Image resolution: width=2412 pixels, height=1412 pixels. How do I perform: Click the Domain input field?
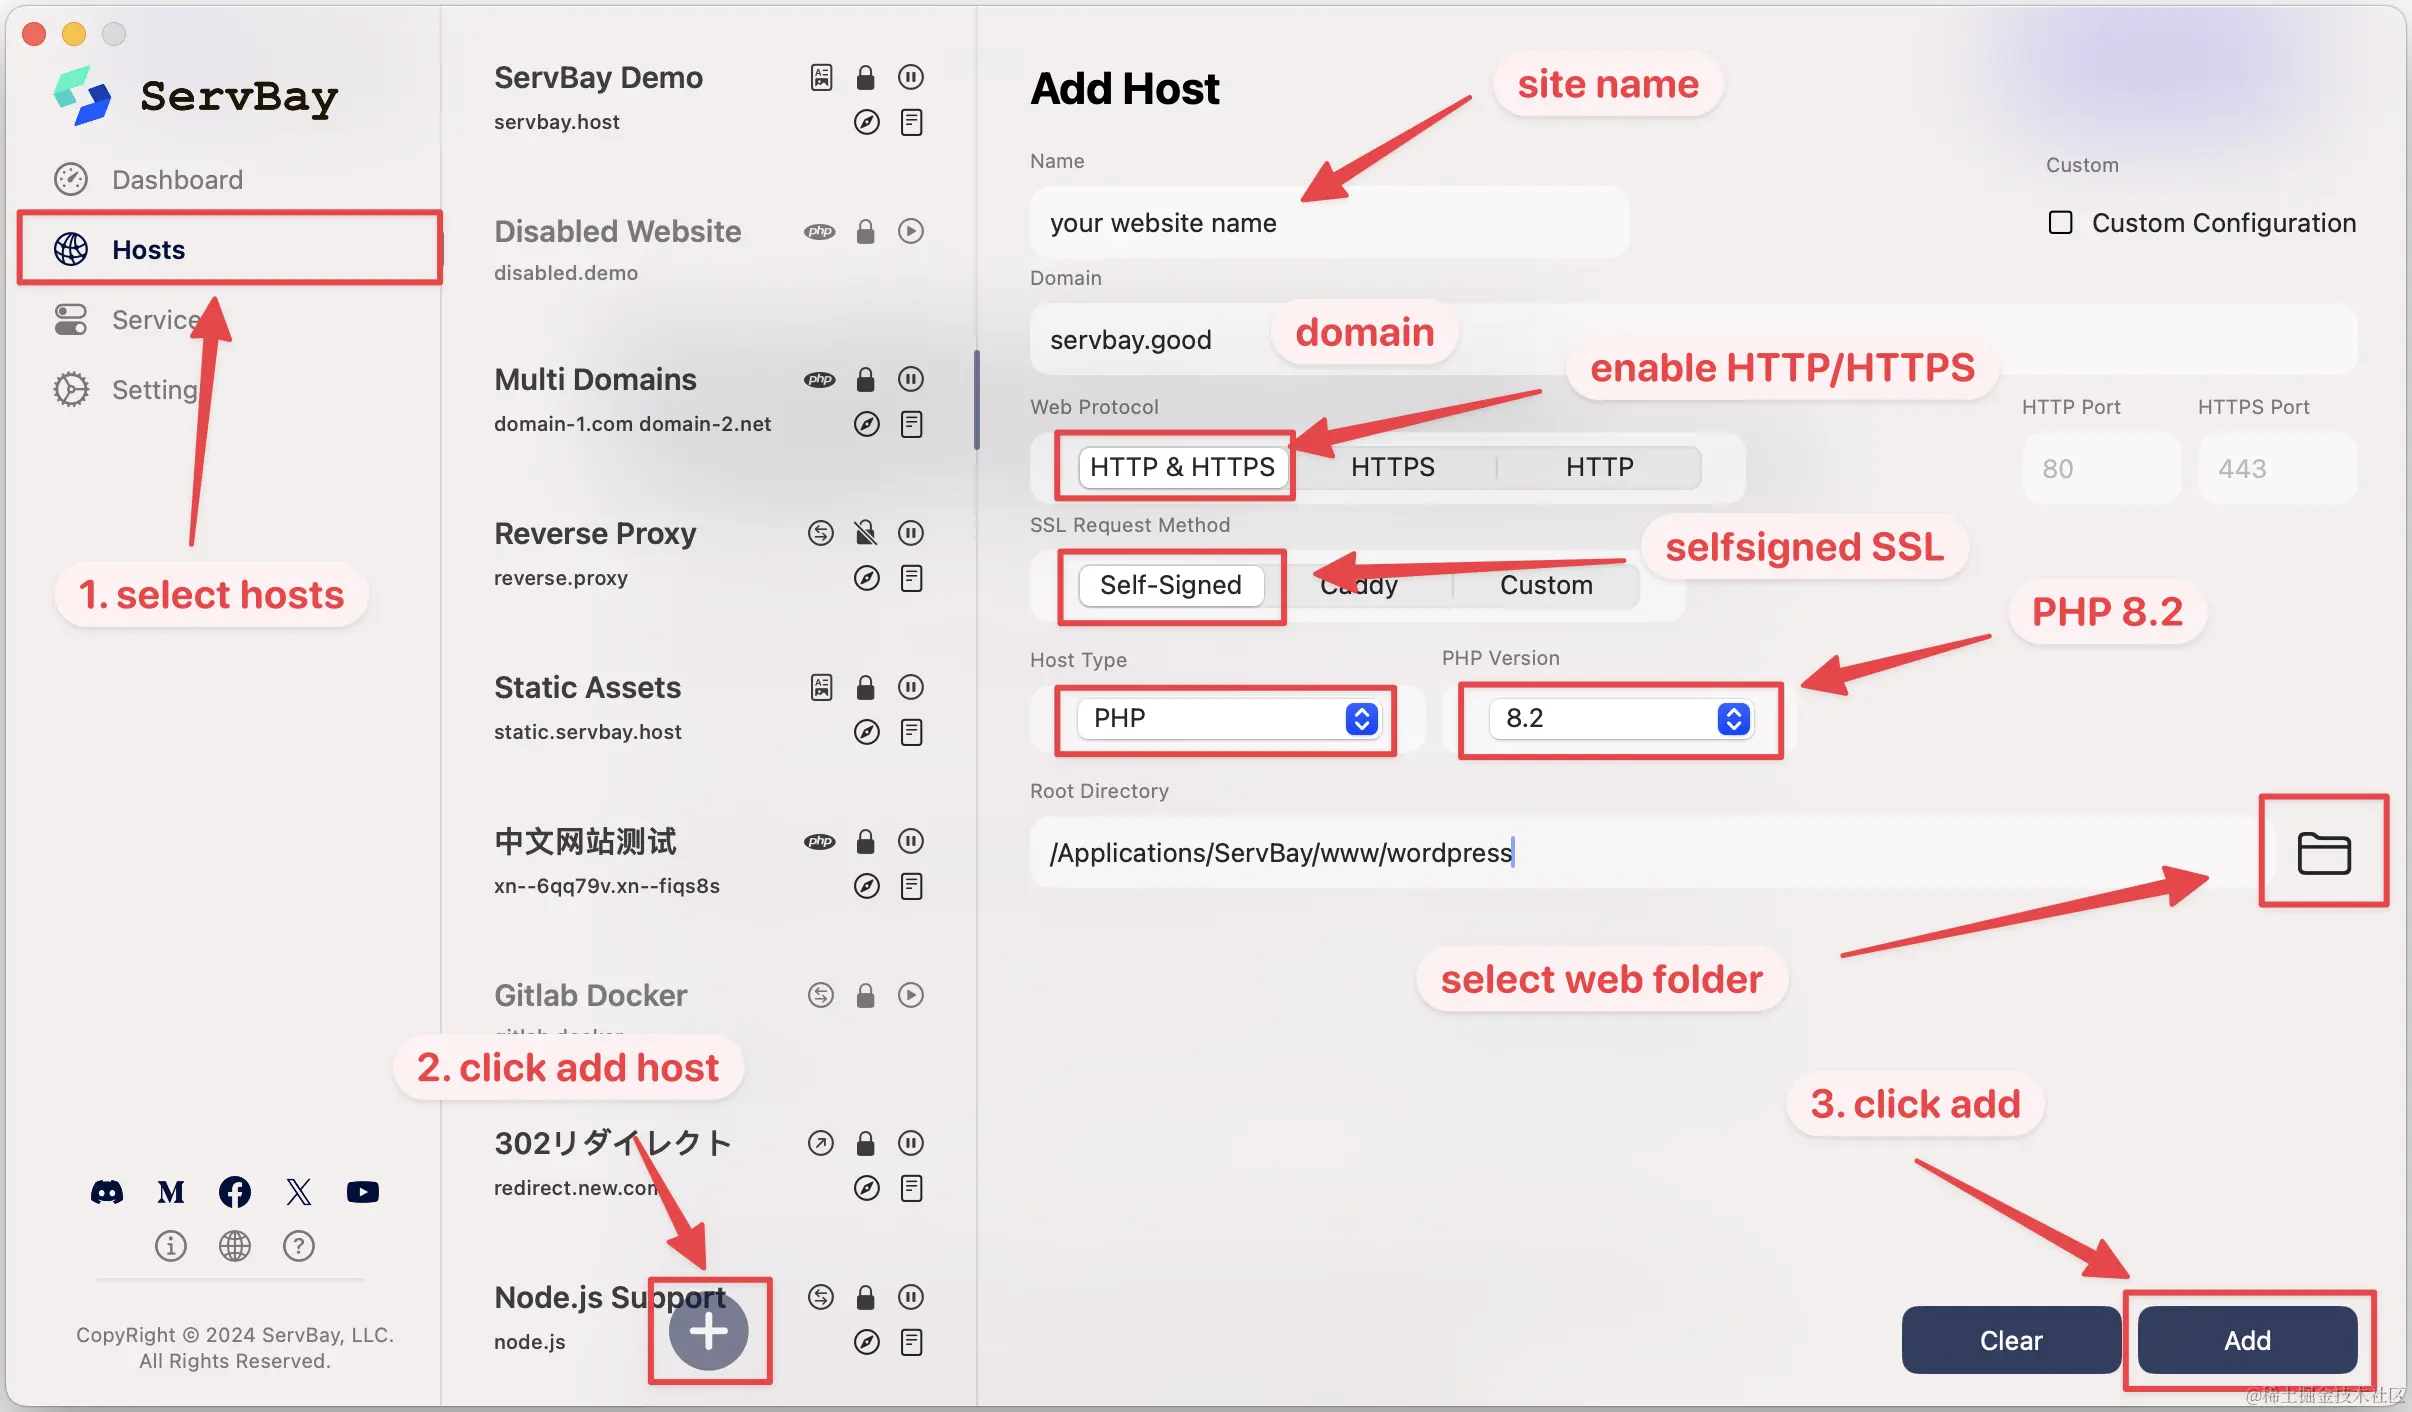tap(1693, 340)
